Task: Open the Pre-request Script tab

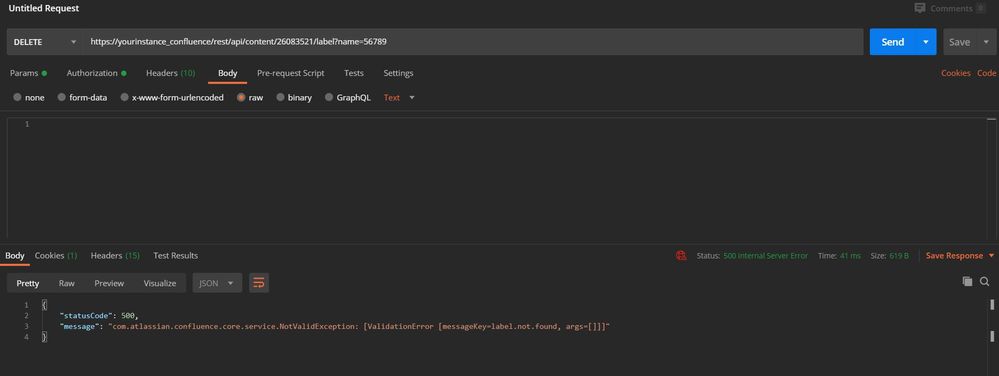Action: click(291, 73)
